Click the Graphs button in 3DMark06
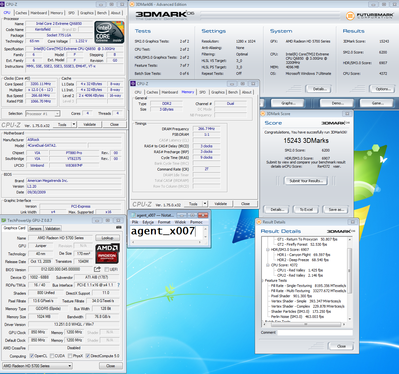Viewport: 399px width, 374px height. pyautogui.click(x=288, y=103)
